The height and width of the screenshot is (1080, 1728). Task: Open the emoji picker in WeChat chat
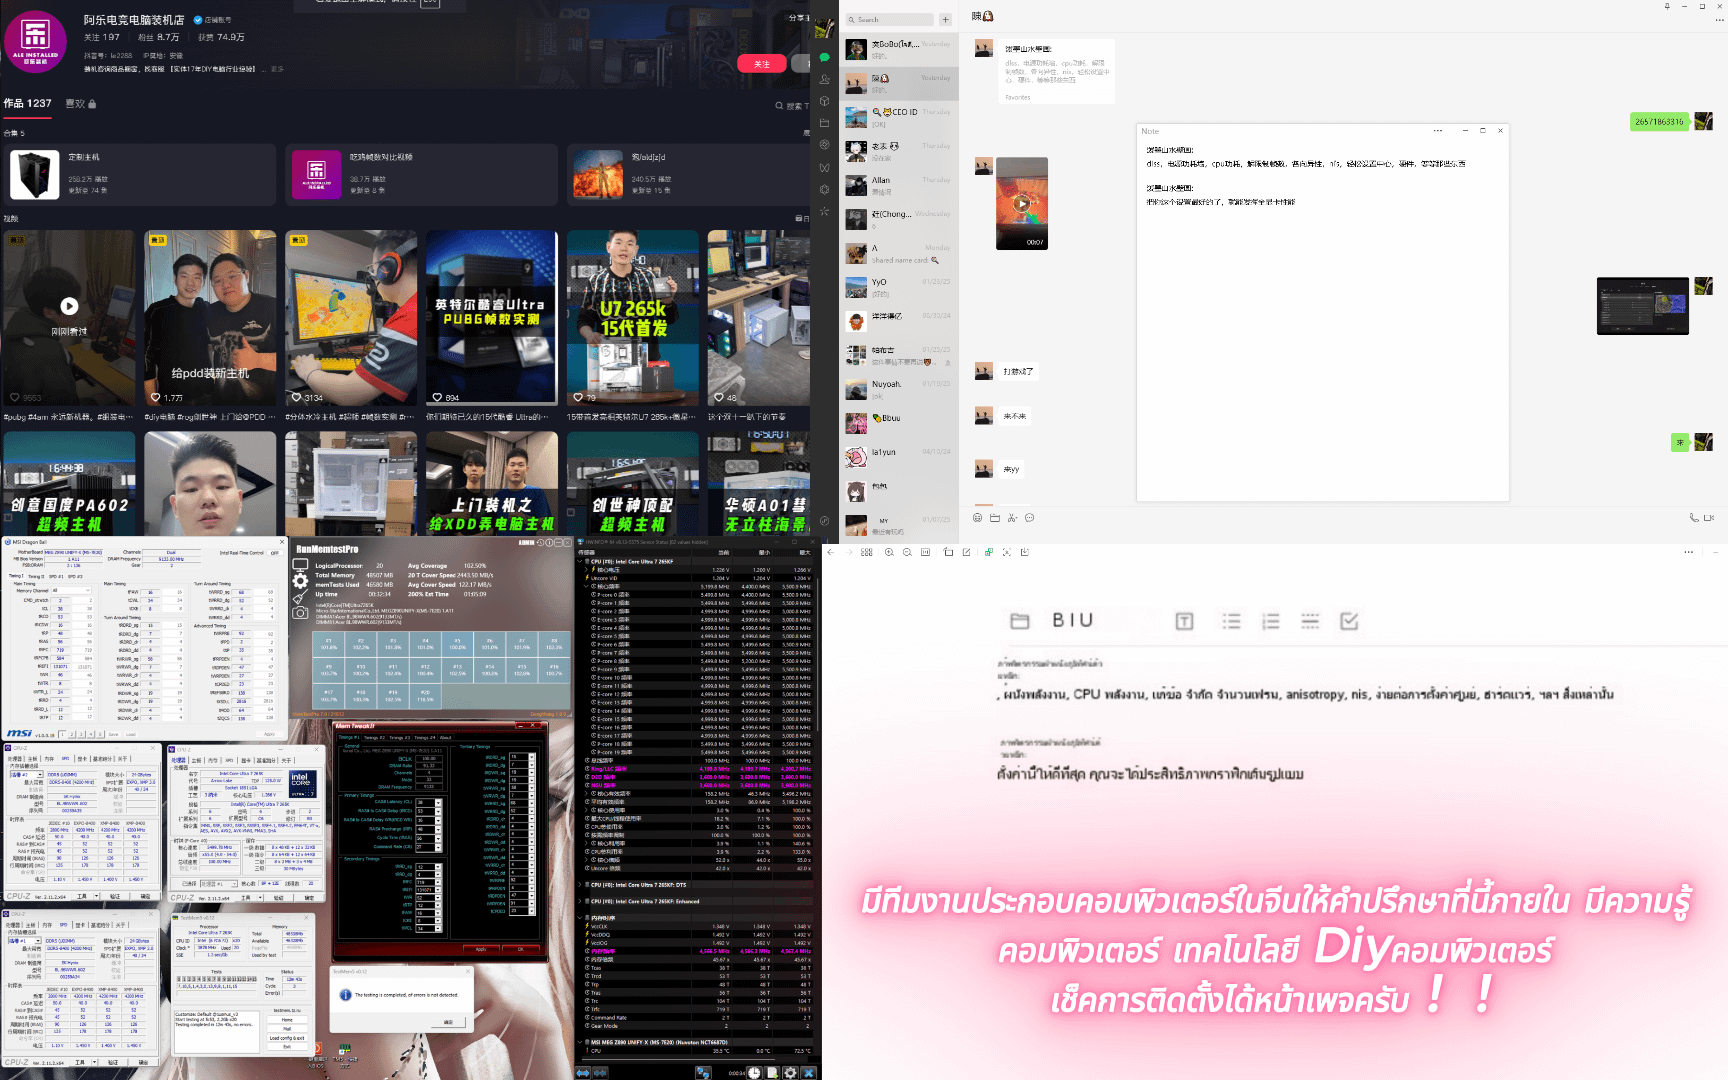pyautogui.click(x=977, y=518)
